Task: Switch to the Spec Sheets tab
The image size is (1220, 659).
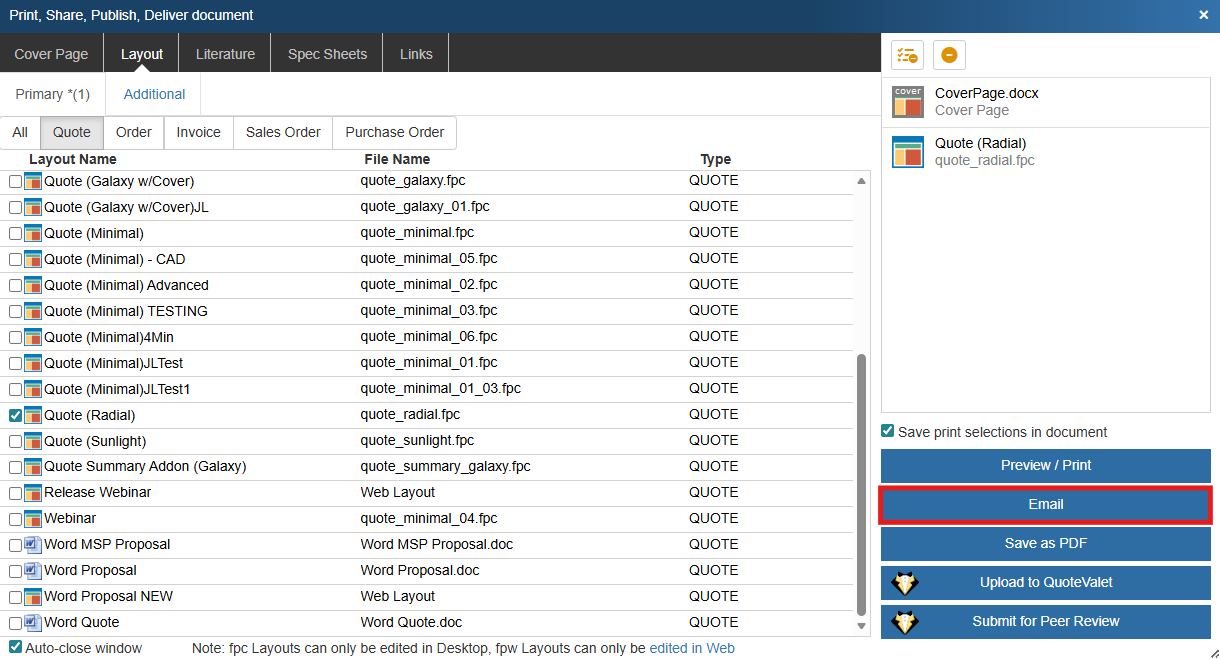Action: [327, 54]
